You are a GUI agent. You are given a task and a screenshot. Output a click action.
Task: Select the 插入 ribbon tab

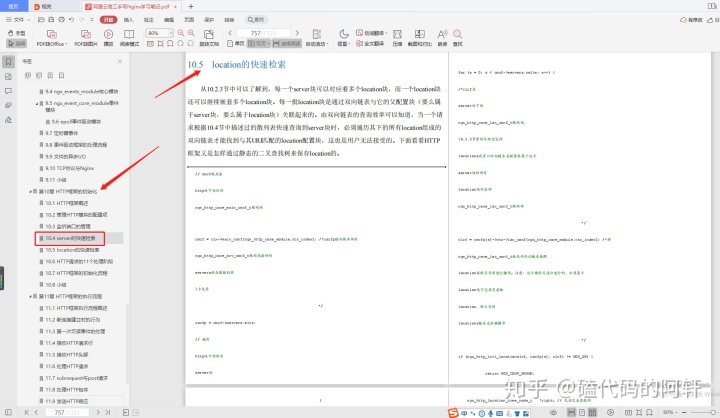[x=129, y=20]
